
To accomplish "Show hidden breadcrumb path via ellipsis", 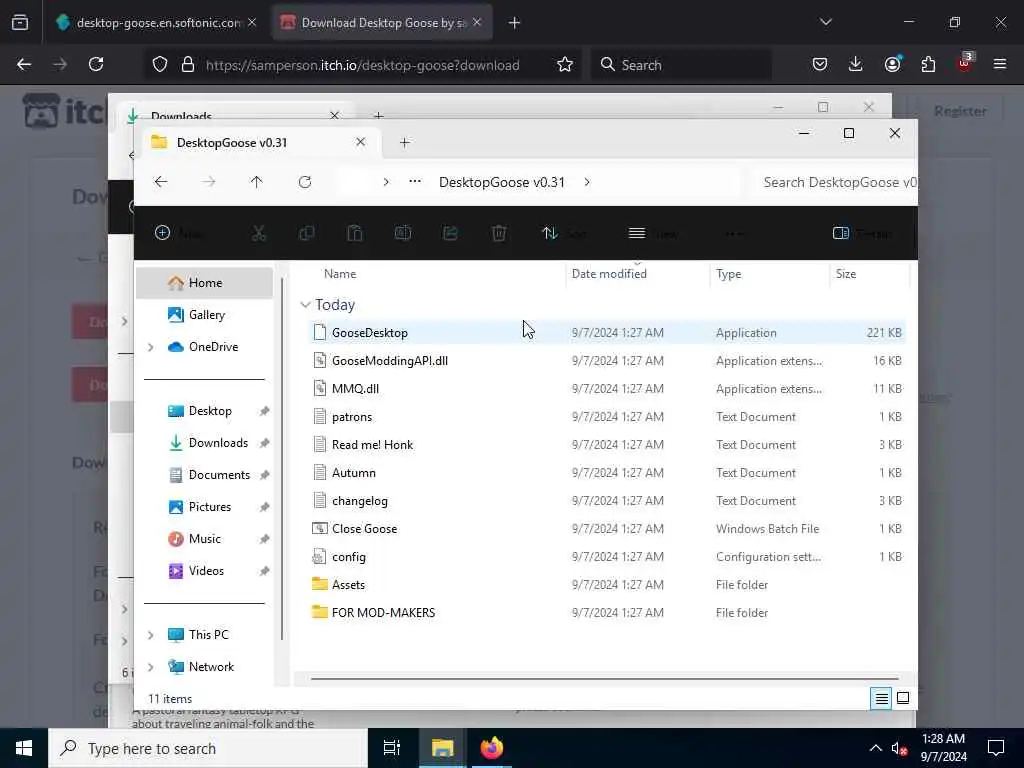I will (415, 182).
